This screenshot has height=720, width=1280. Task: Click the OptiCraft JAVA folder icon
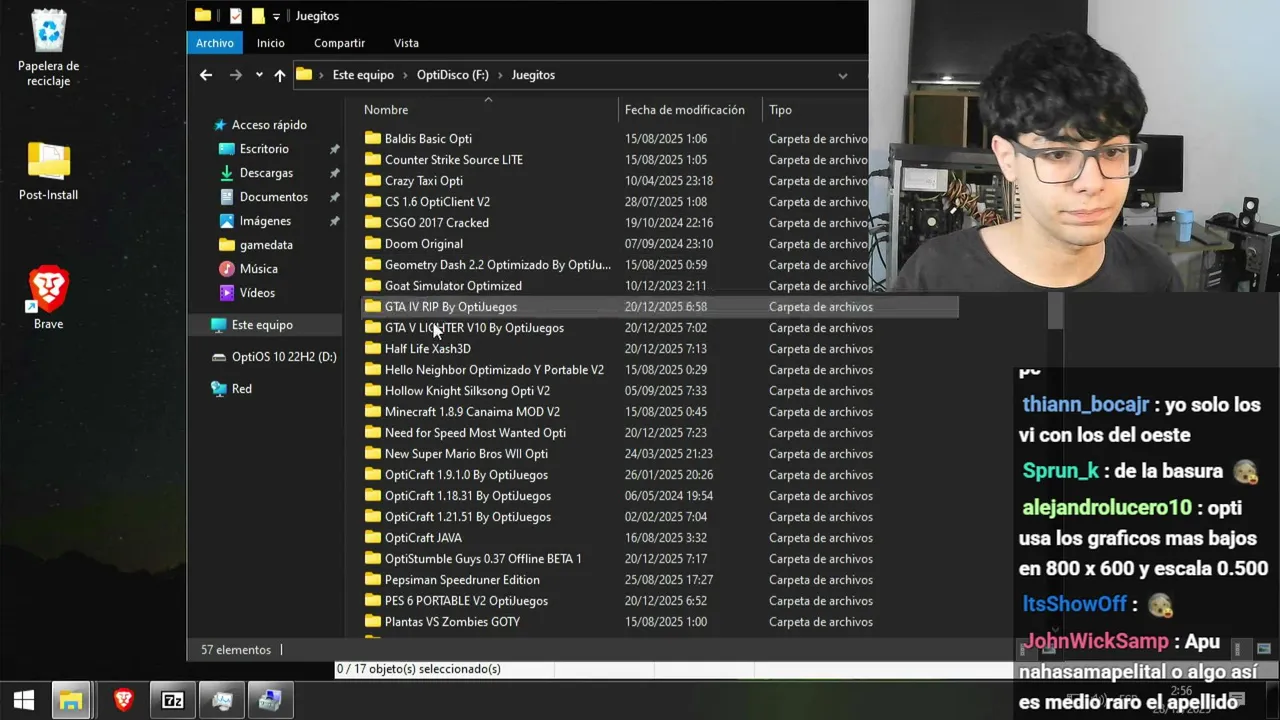373,538
